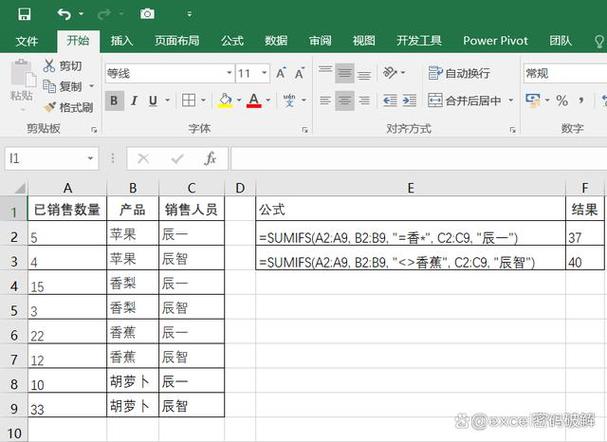Open the fill color dropdown arrow

pyautogui.click(x=239, y=100)
